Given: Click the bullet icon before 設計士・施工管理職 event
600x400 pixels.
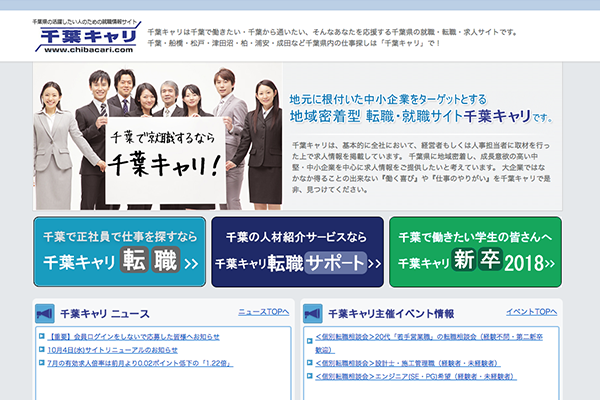Looking at the screenshot, I should click(x=310, y=362).
